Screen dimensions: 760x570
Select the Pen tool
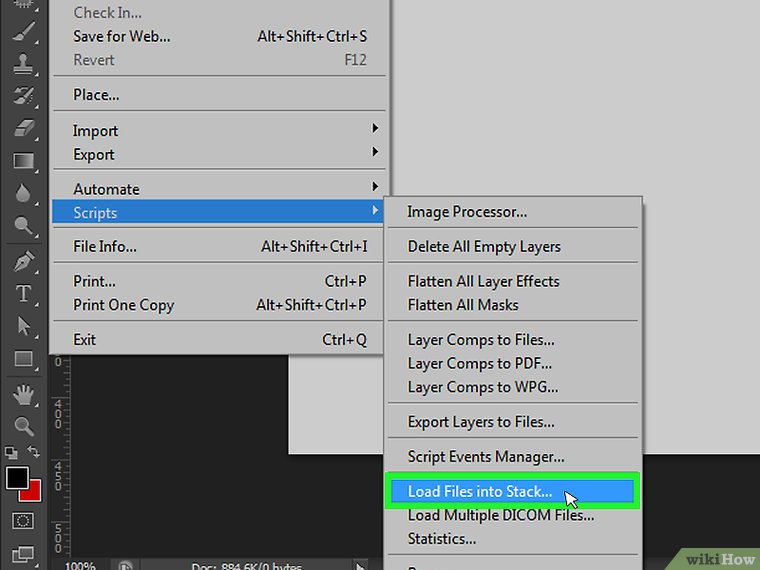pos(22,263)
